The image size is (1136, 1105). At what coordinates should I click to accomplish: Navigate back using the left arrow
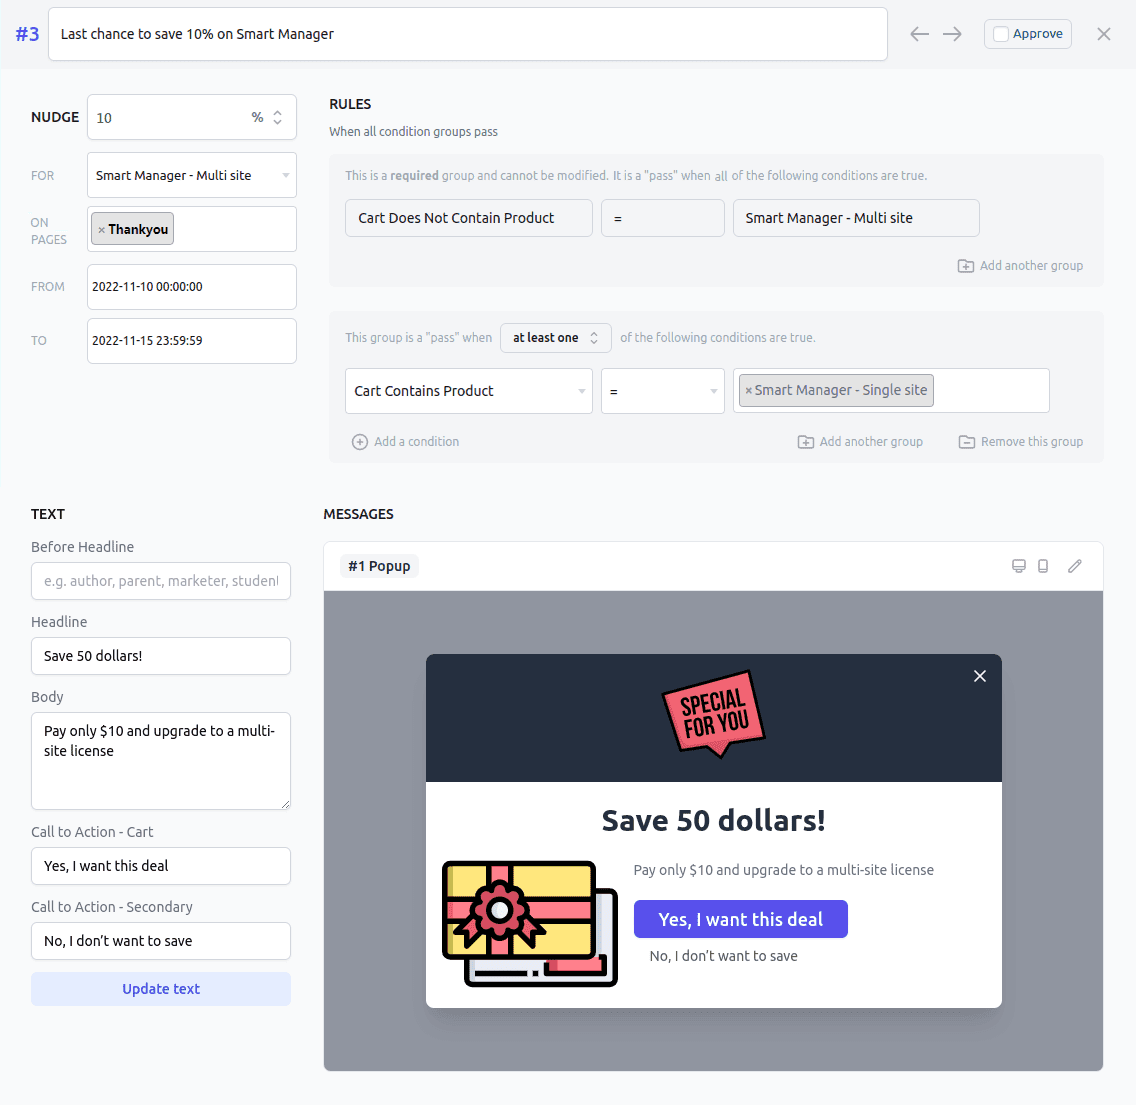coord(919,33)
